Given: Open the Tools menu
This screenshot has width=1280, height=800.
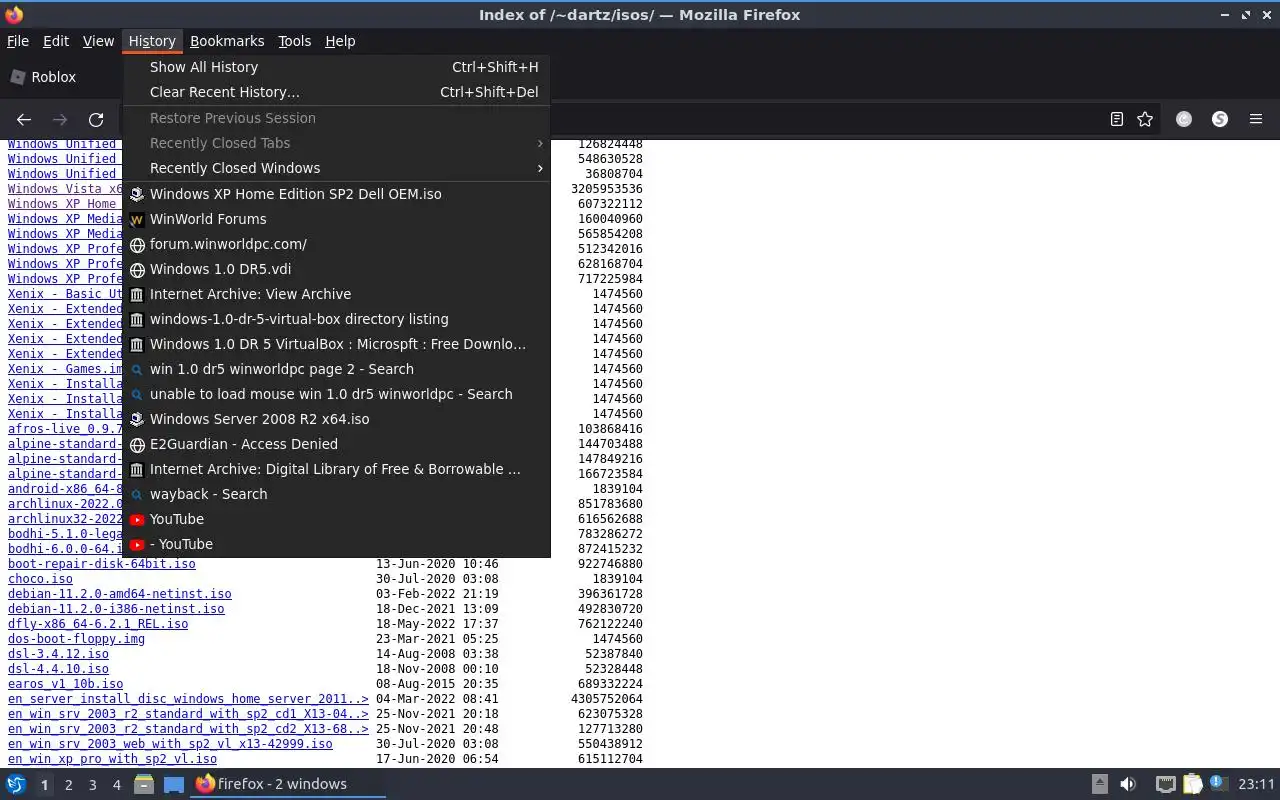Looking at the screenshot, I should click(294, 41).
